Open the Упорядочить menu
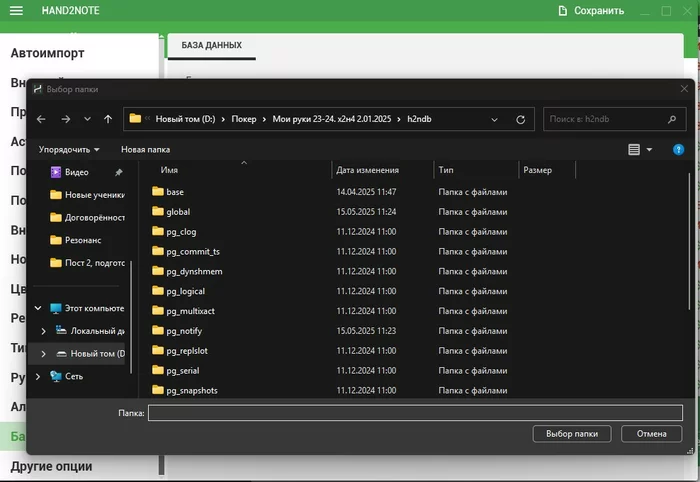The image size is (700, 482). point(69,150)
